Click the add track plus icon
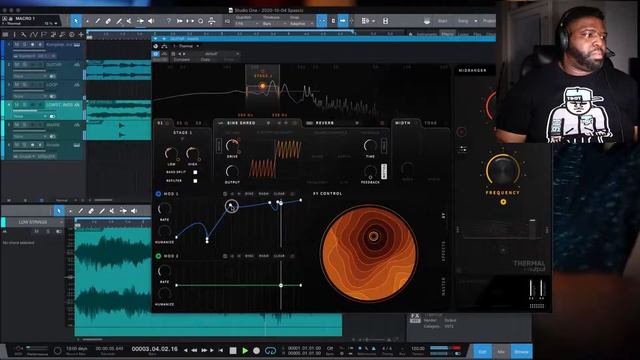 point(81,35)
